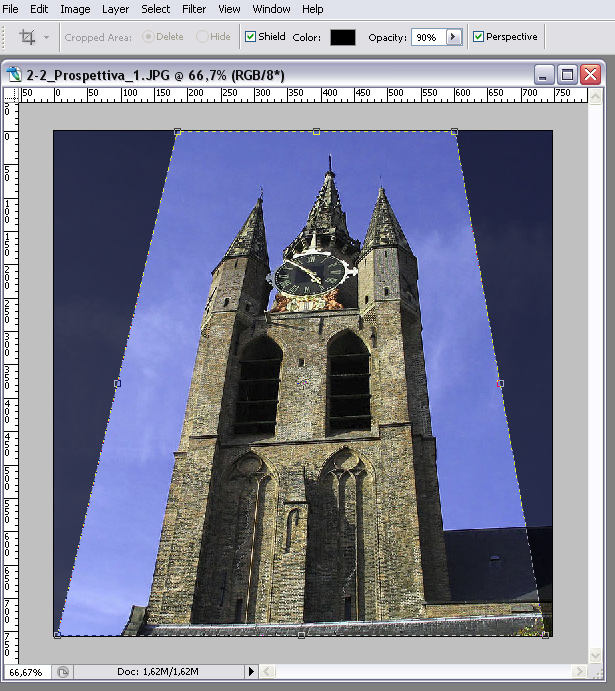Click the ruler origin corner box
615x691 pixels.
click(12, 95)
